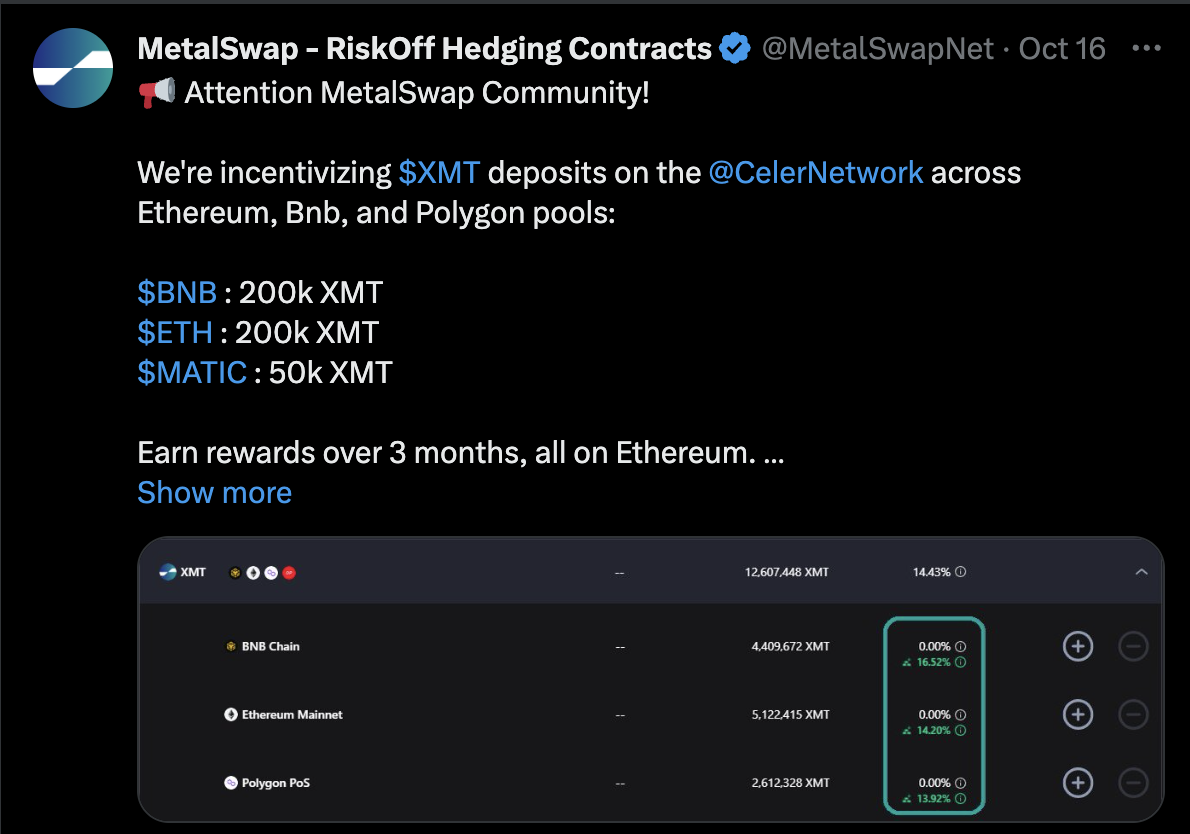Remove liquidity from the Polygon PoS row

point(1133,782)
